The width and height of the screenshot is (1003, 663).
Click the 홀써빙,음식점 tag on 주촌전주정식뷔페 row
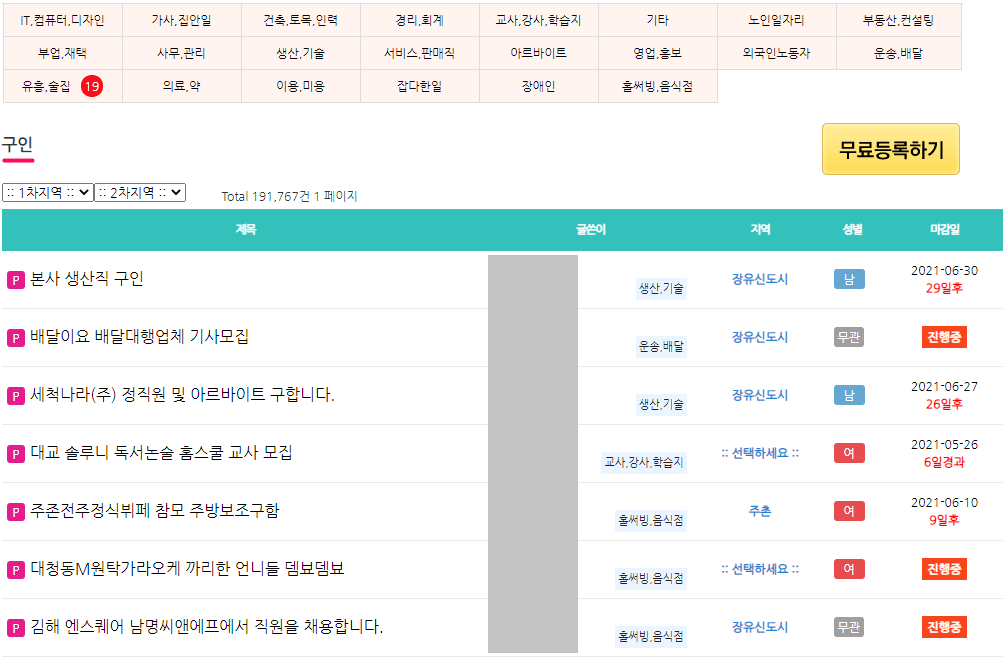(652, 520)
